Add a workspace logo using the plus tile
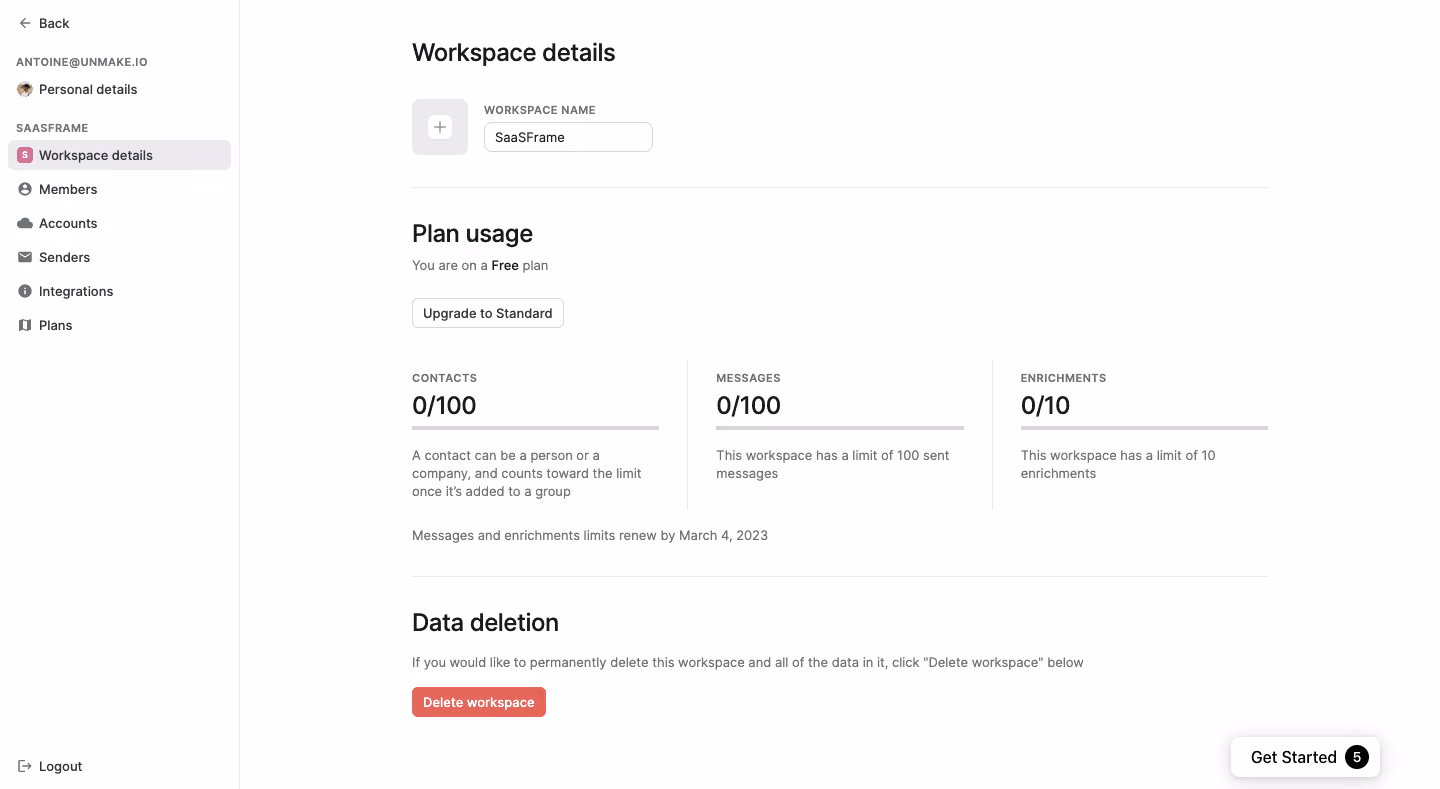1440x789 pixels. coord(440,127)
